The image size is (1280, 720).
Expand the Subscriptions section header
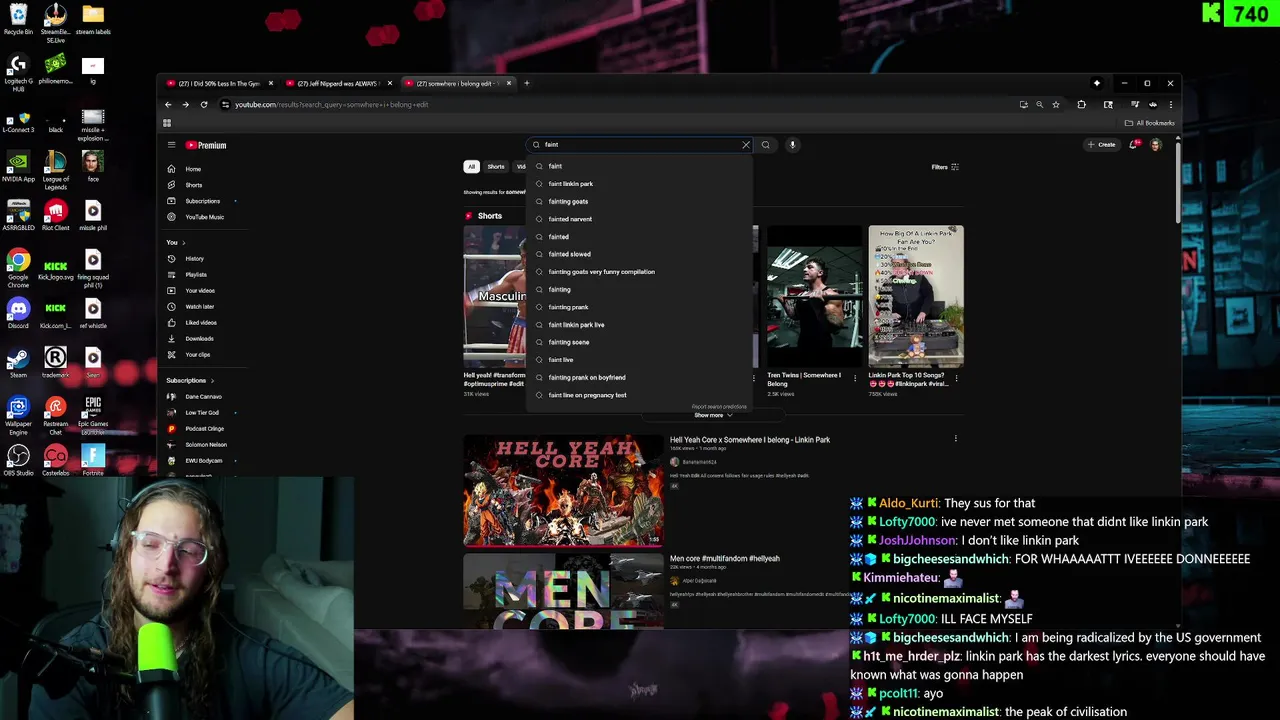pyautogui.click(x=190, y=381)
